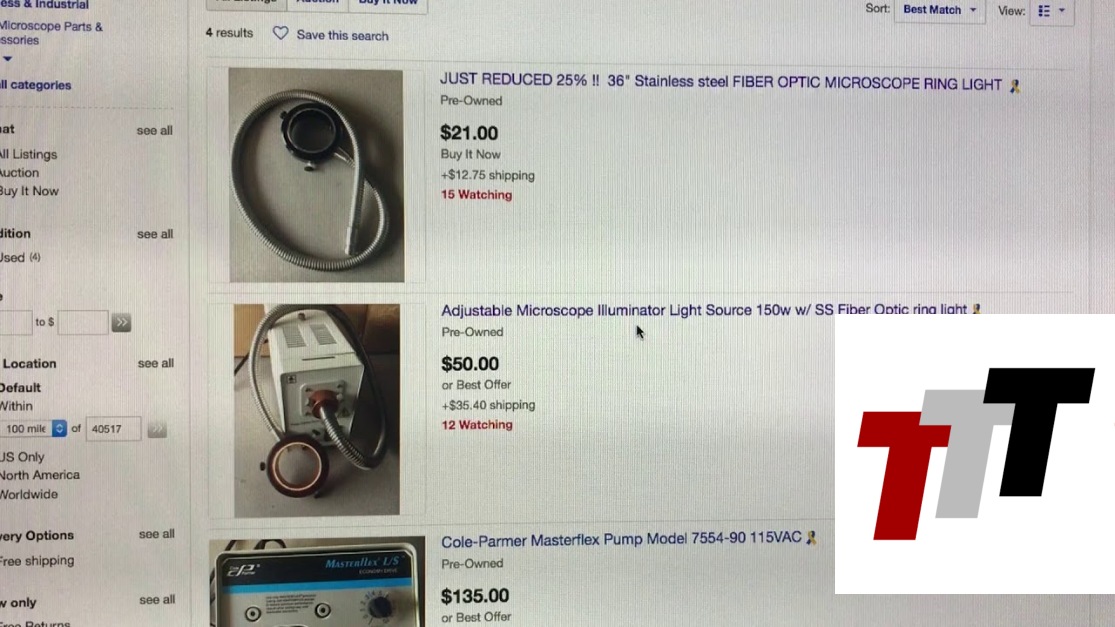The height and width of the screenshot is (627, 1115).
Task: Open the View dropdown arrow
Action: click(x=1062, y=11)
